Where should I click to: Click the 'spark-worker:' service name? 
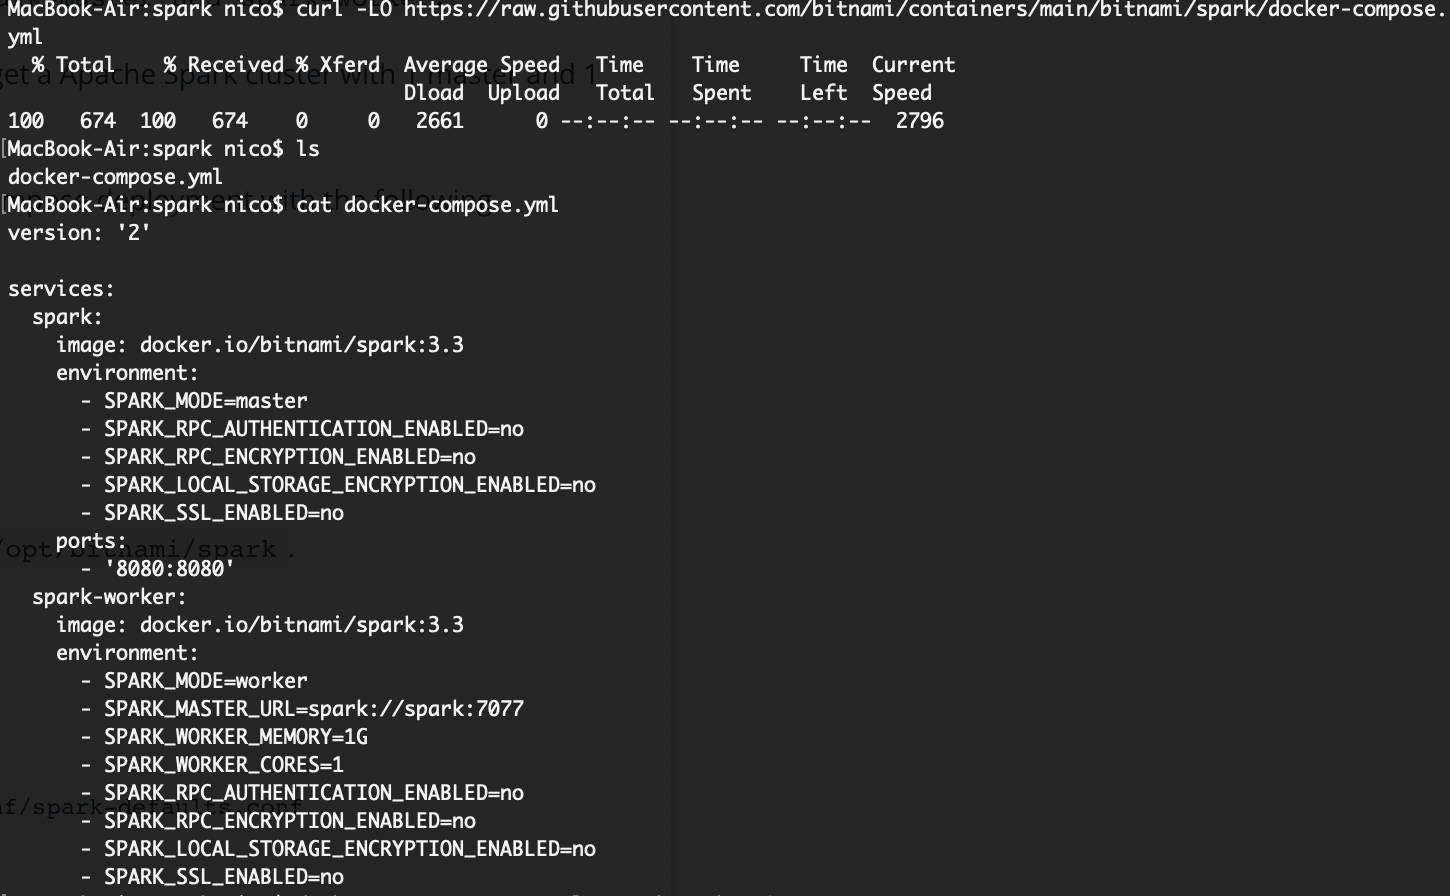pyautogui.click(x=109, y=597)
